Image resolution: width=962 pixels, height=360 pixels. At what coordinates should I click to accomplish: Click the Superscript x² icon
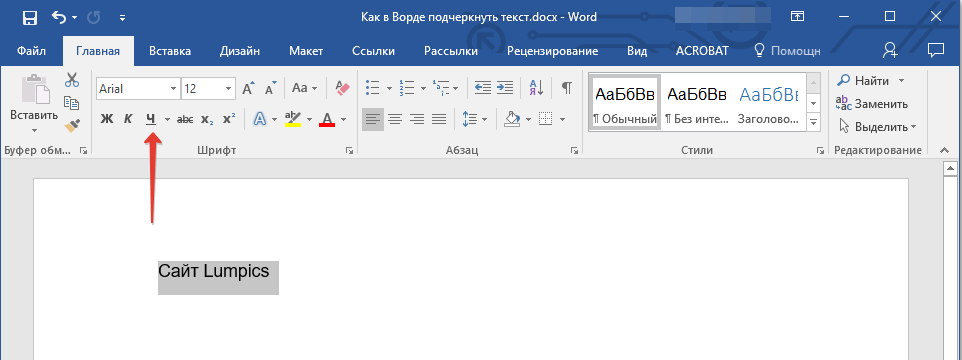click(x=229, y=120)
